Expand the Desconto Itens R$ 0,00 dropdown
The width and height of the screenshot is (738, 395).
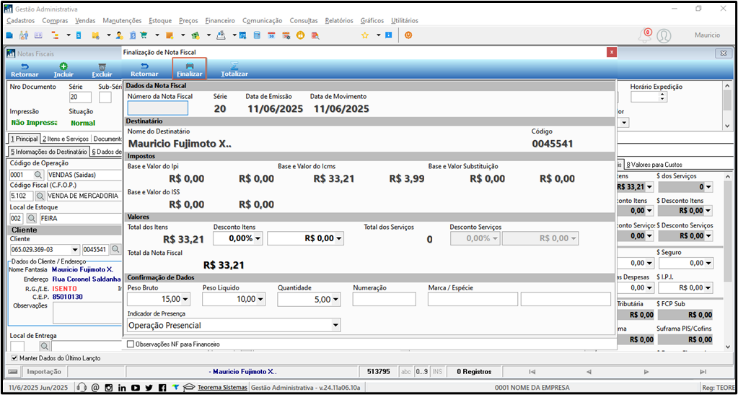click(x=339, y=239)
